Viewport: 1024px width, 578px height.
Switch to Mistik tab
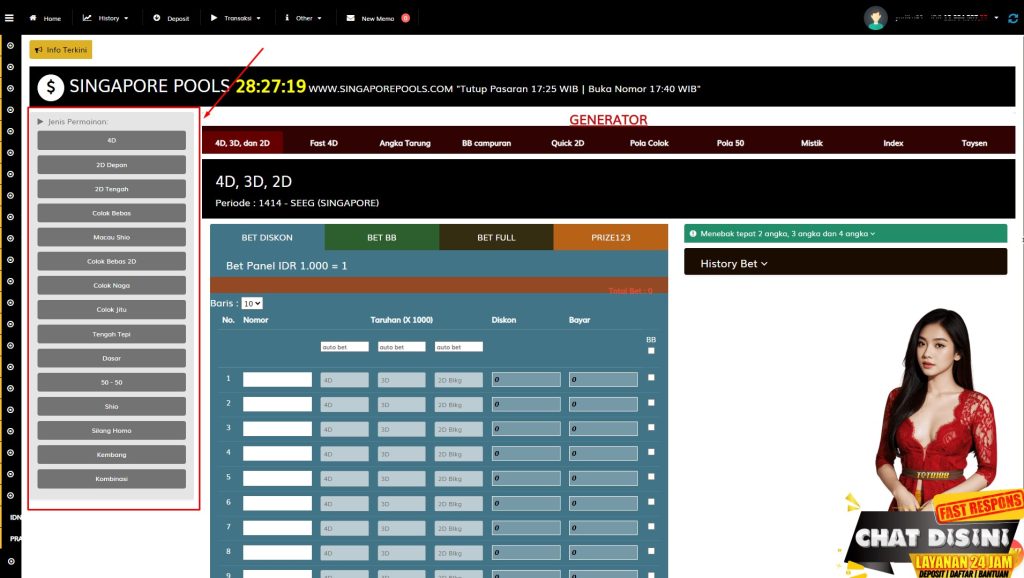[812, 143]
